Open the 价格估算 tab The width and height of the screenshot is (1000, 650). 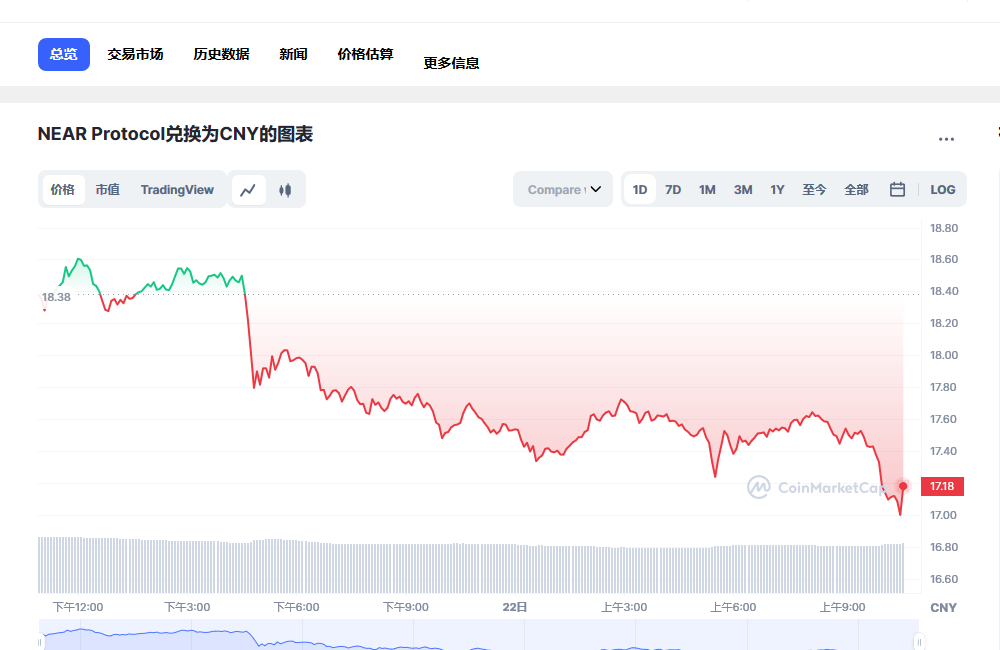tap(365, 54)
